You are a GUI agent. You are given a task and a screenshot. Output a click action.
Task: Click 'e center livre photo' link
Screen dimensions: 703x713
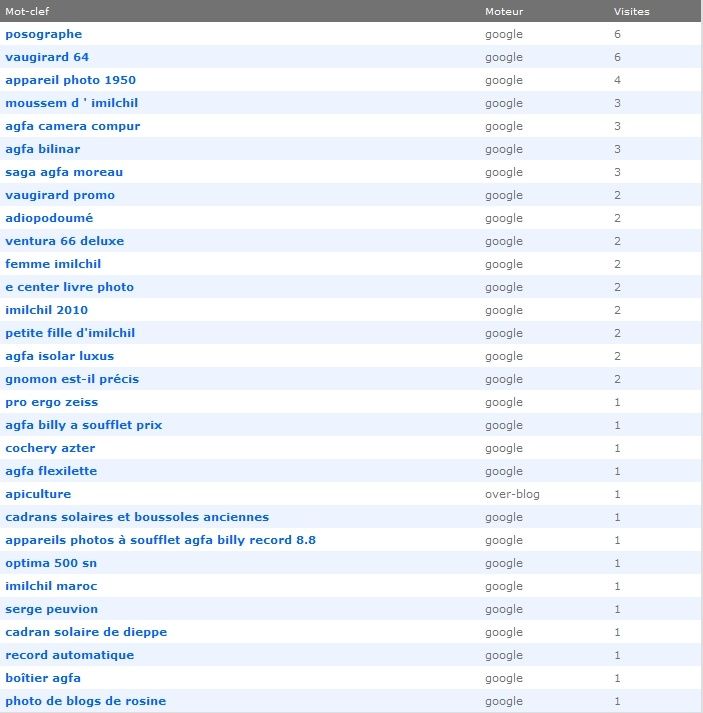pyautogui.click(x=69, y=287)
